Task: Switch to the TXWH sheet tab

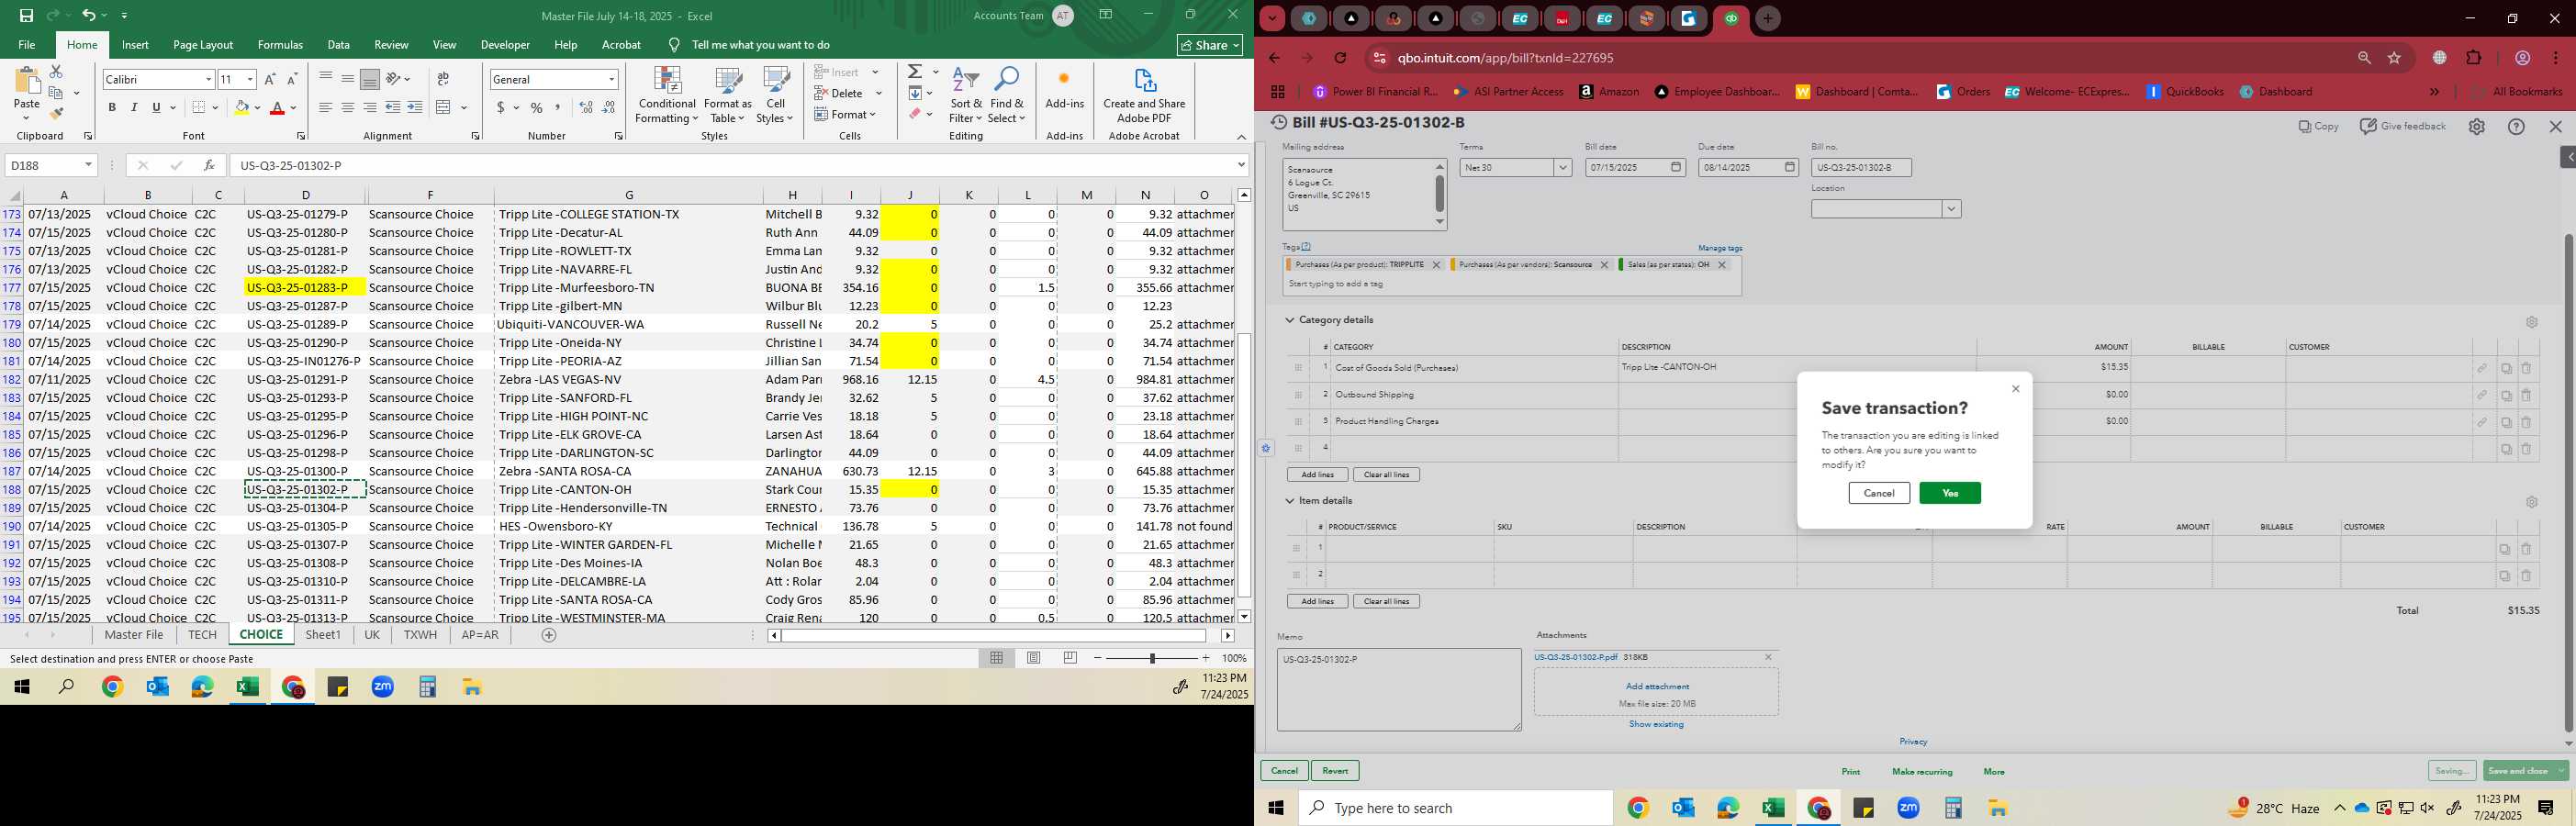Action: pos(420,635)
